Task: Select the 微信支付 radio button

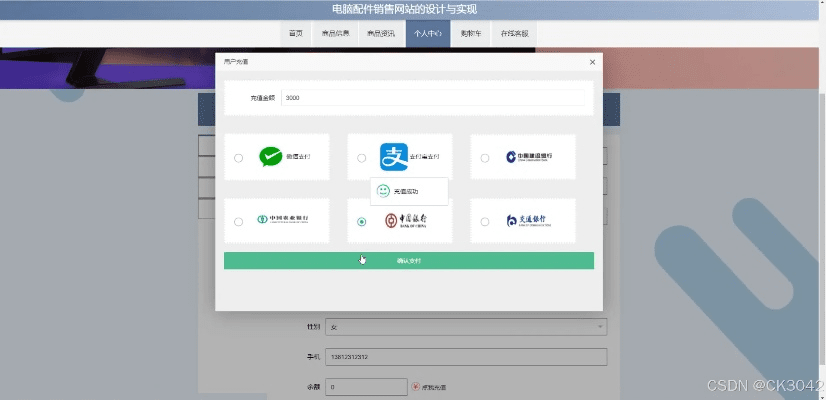Action: pyautogui.click(x=239, y=158)
